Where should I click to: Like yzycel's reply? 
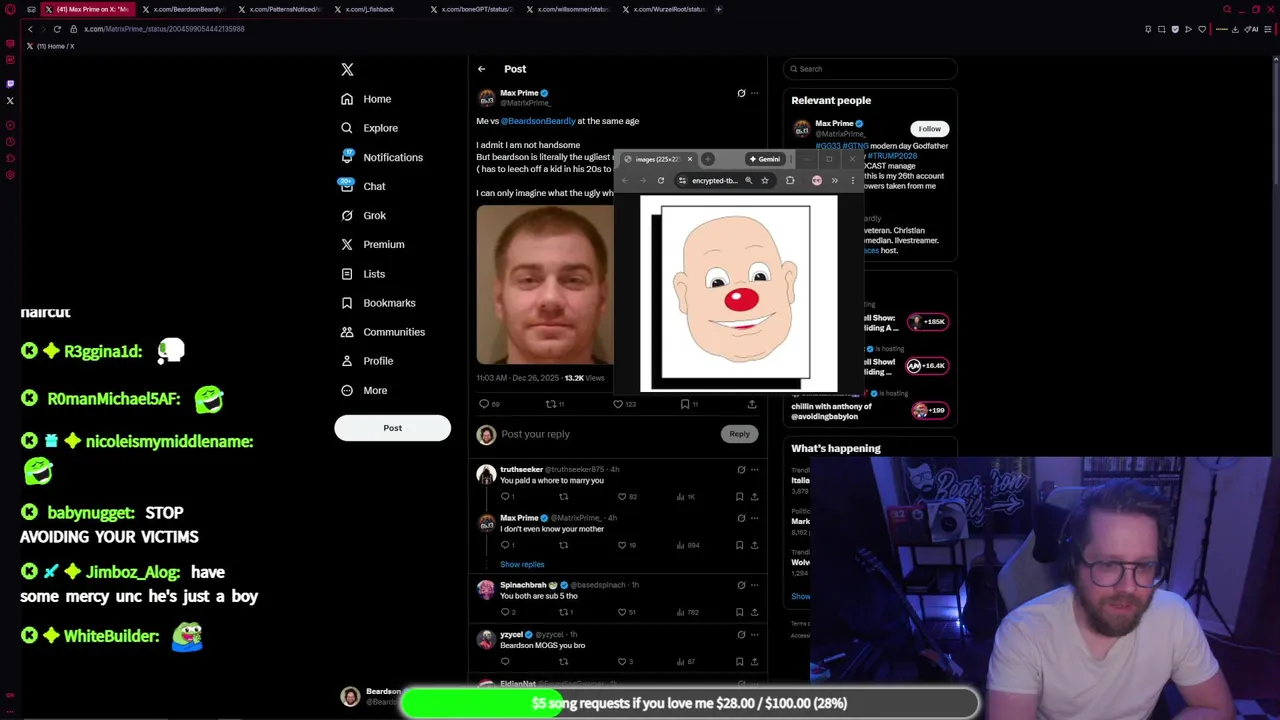(x=622, y=661)
